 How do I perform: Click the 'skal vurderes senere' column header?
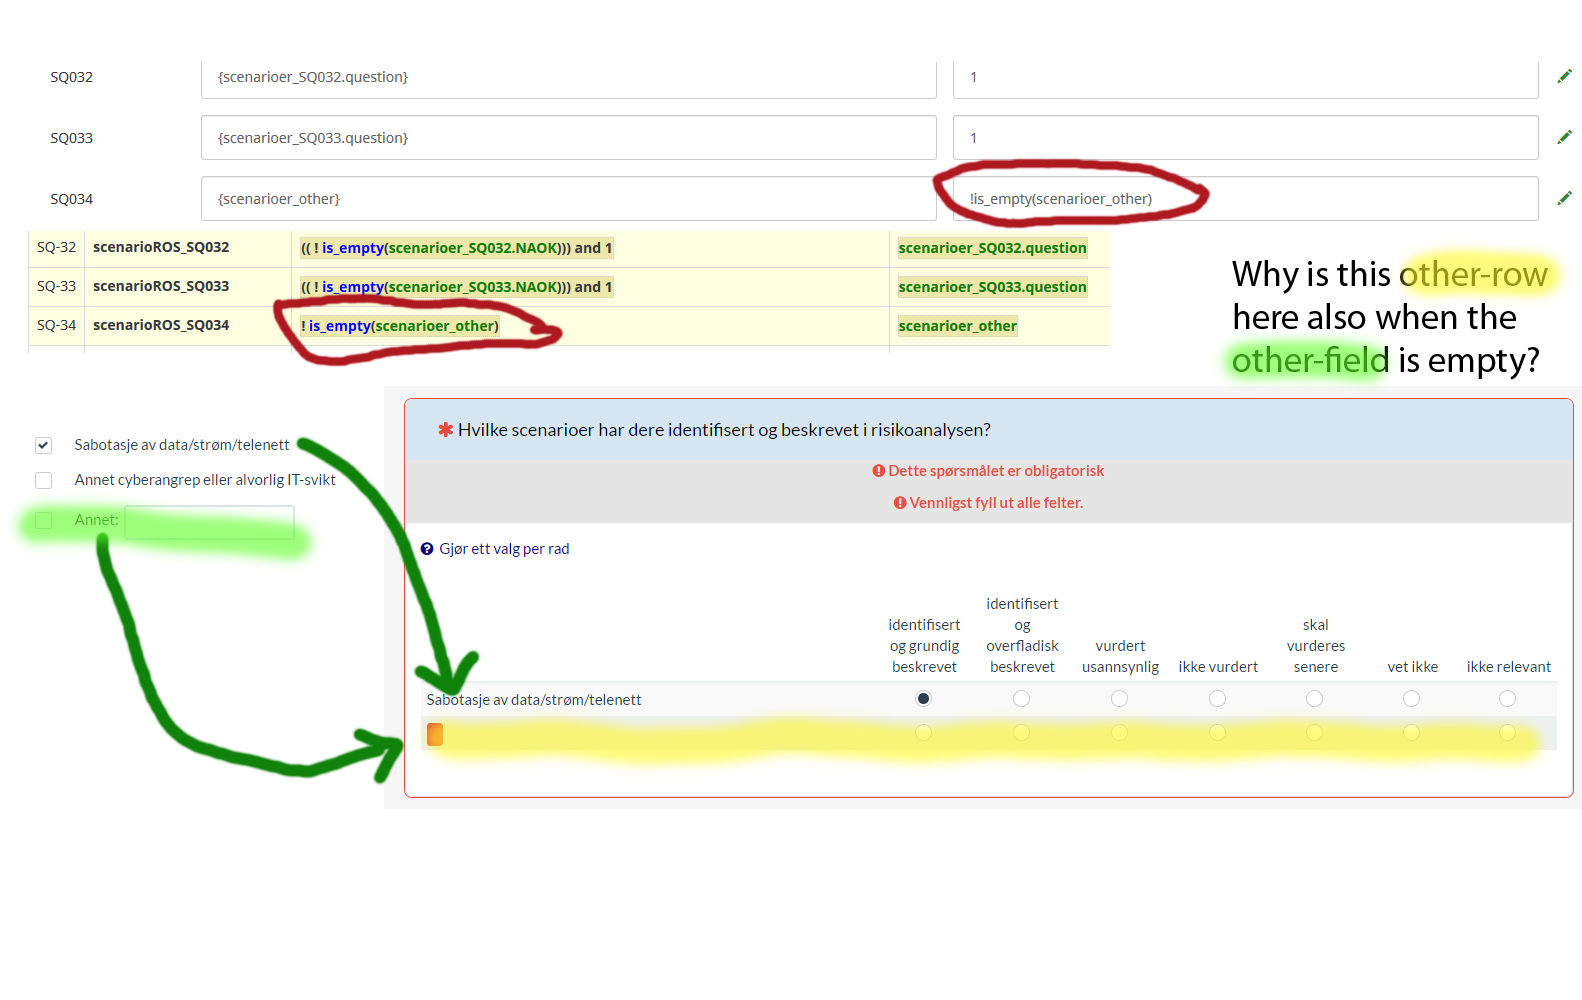(x=1316, y=646)
